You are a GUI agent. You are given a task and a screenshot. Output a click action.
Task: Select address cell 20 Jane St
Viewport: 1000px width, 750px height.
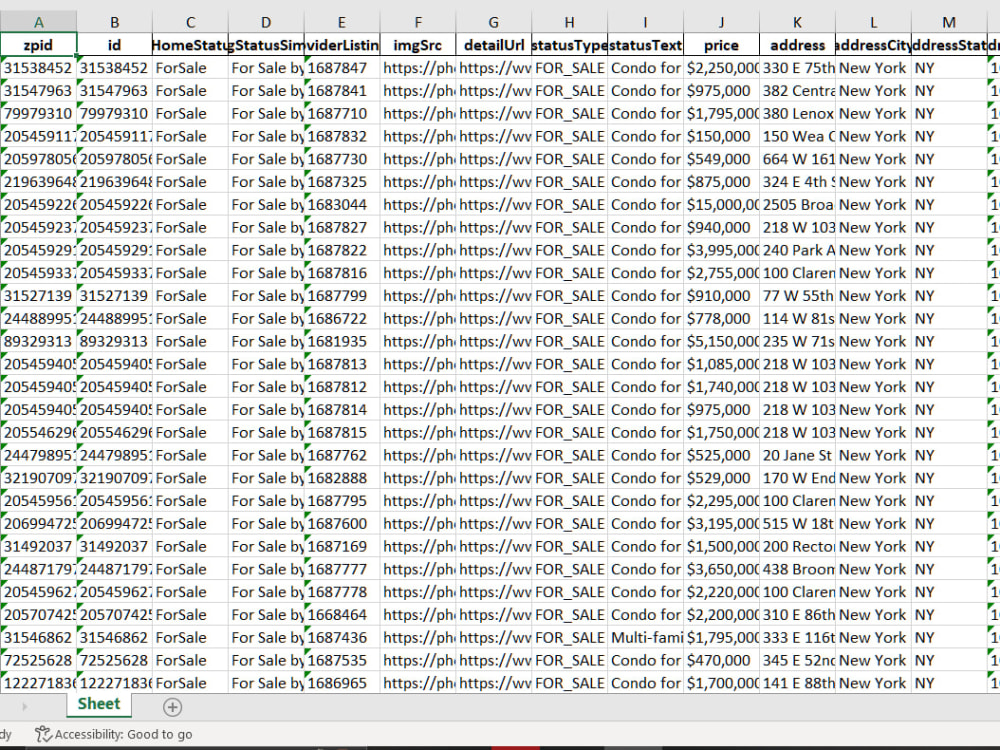coord(797,455)
